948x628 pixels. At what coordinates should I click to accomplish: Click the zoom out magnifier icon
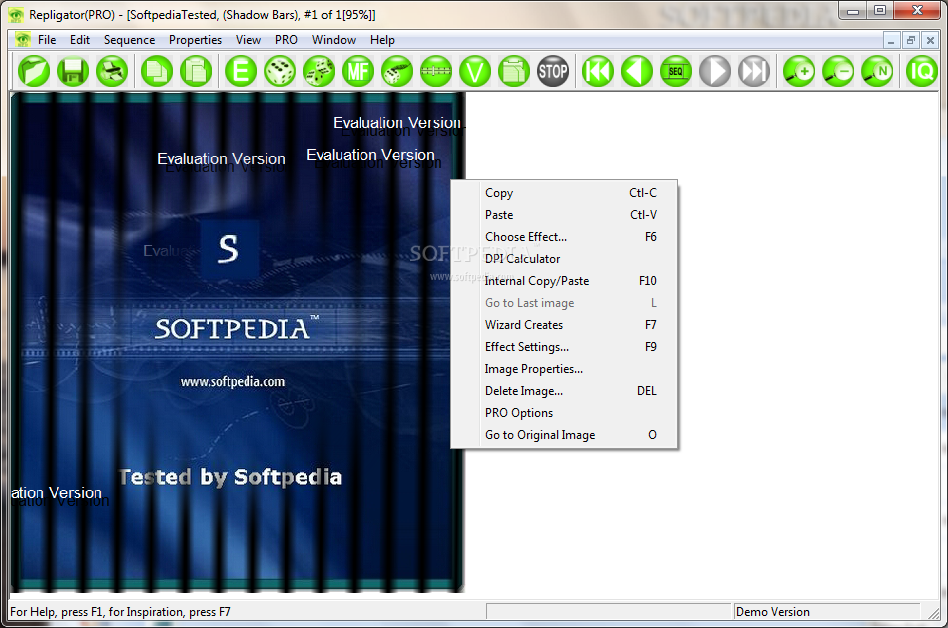[x=838, y=71]
